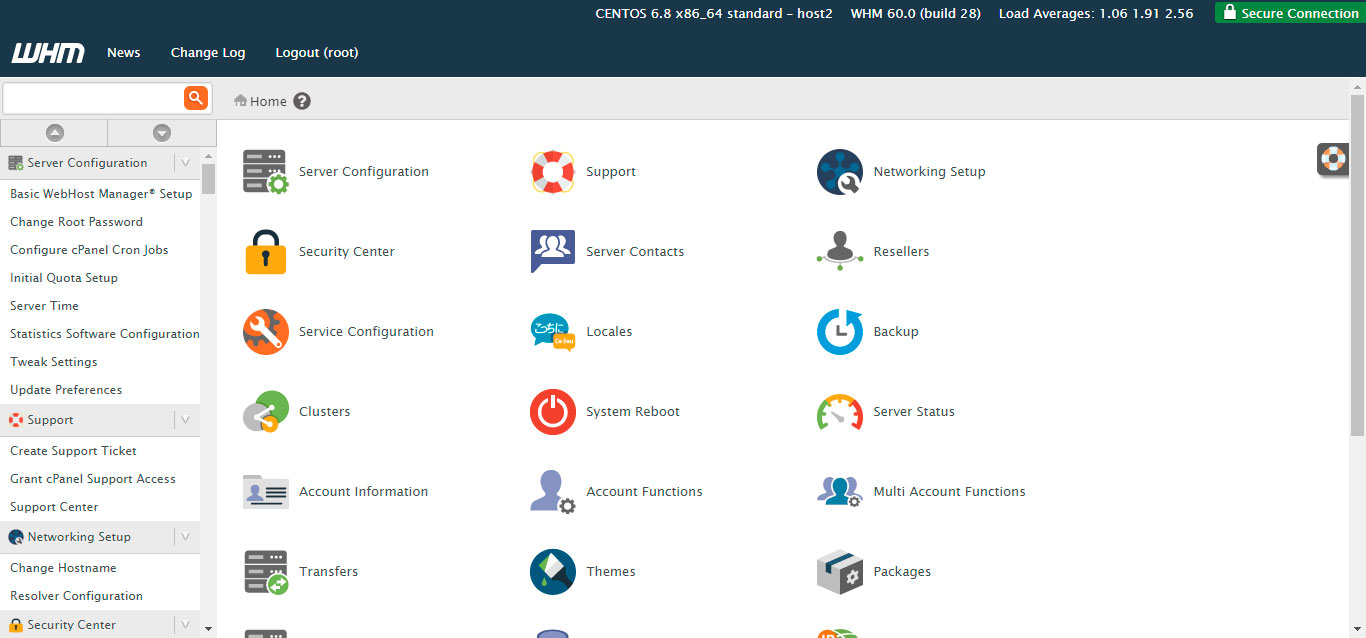Screen dimensions: 1366x638
Task: Open Support Center sidebar link
Action: 54,507
